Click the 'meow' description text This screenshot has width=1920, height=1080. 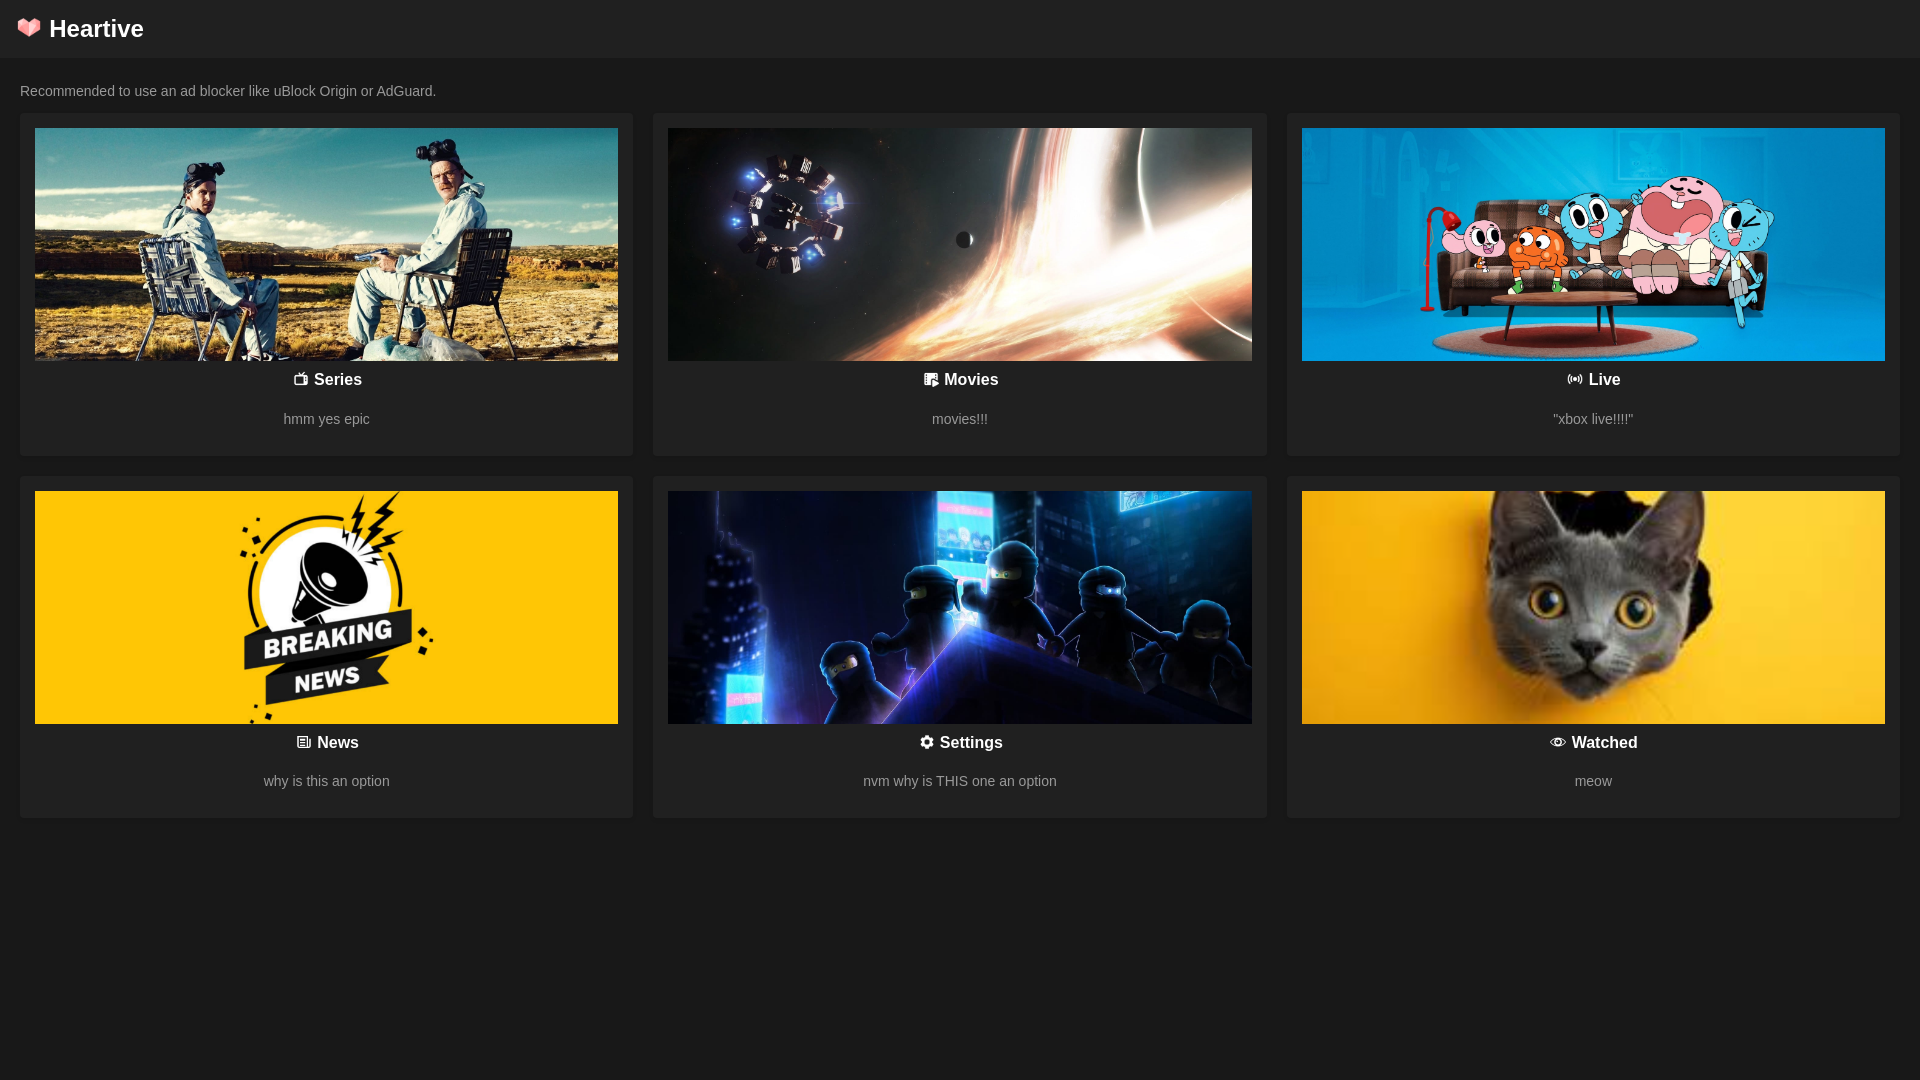point(1593,781)
